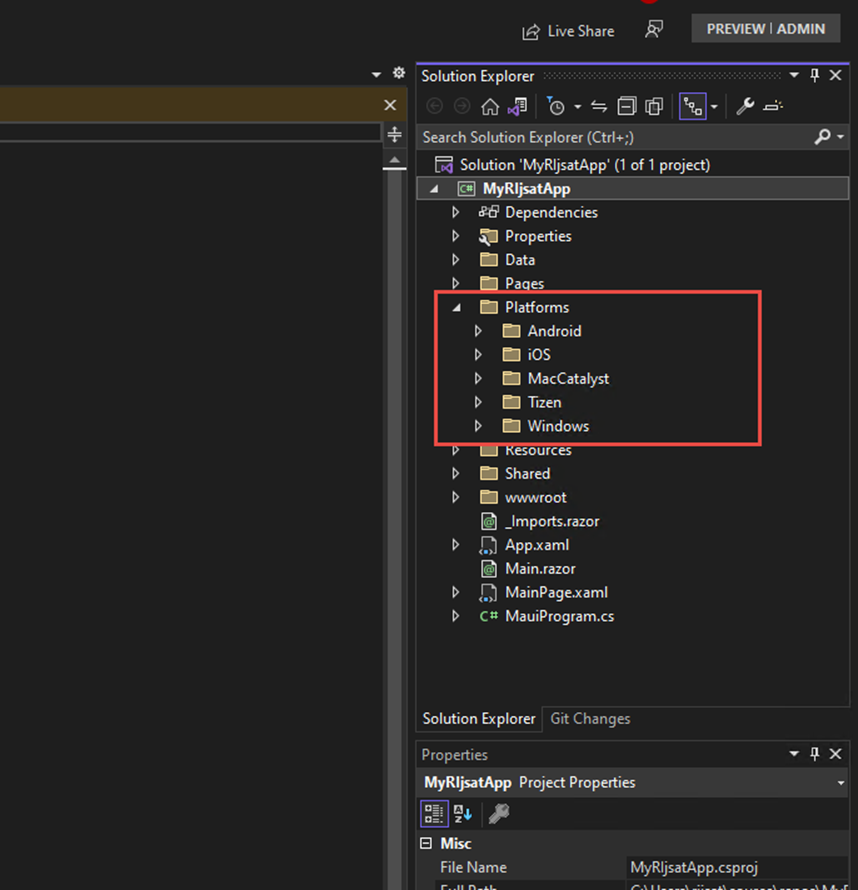Toggle the file nesting view button
The height and width of the screenshot is (890, 858).
[692, 107]
